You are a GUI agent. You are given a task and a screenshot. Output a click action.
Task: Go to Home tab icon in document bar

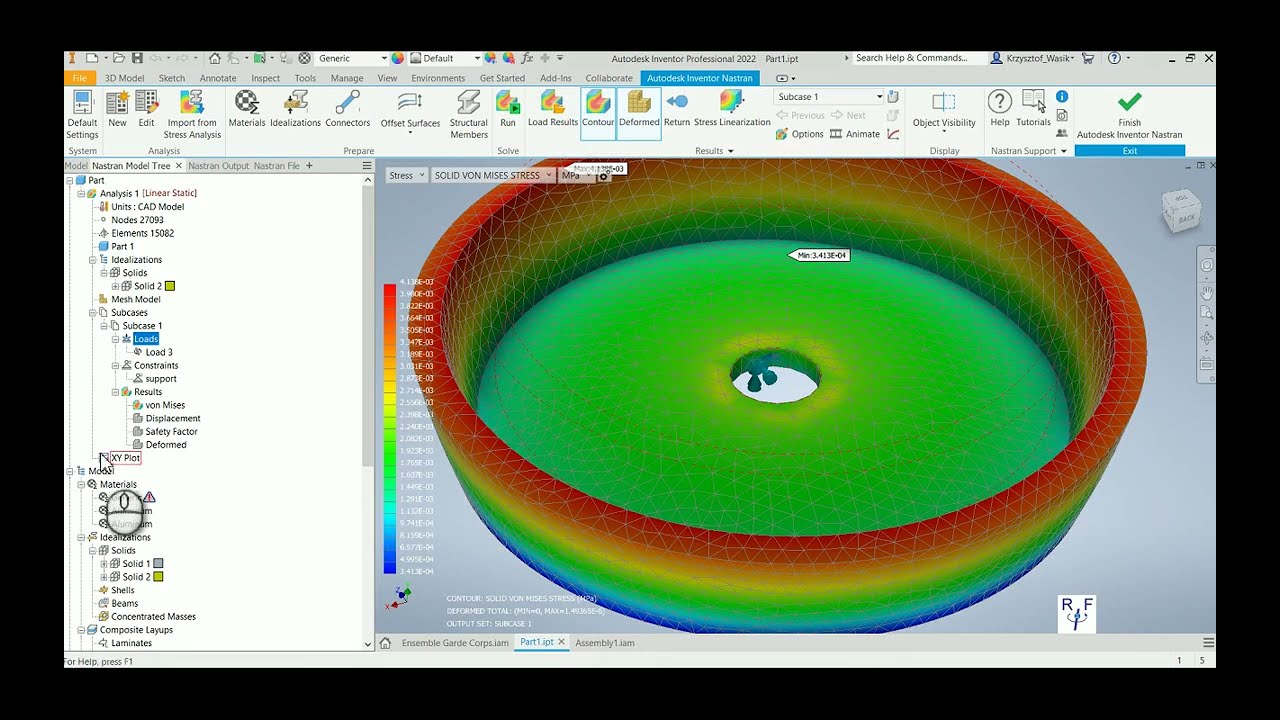(385, 643)
